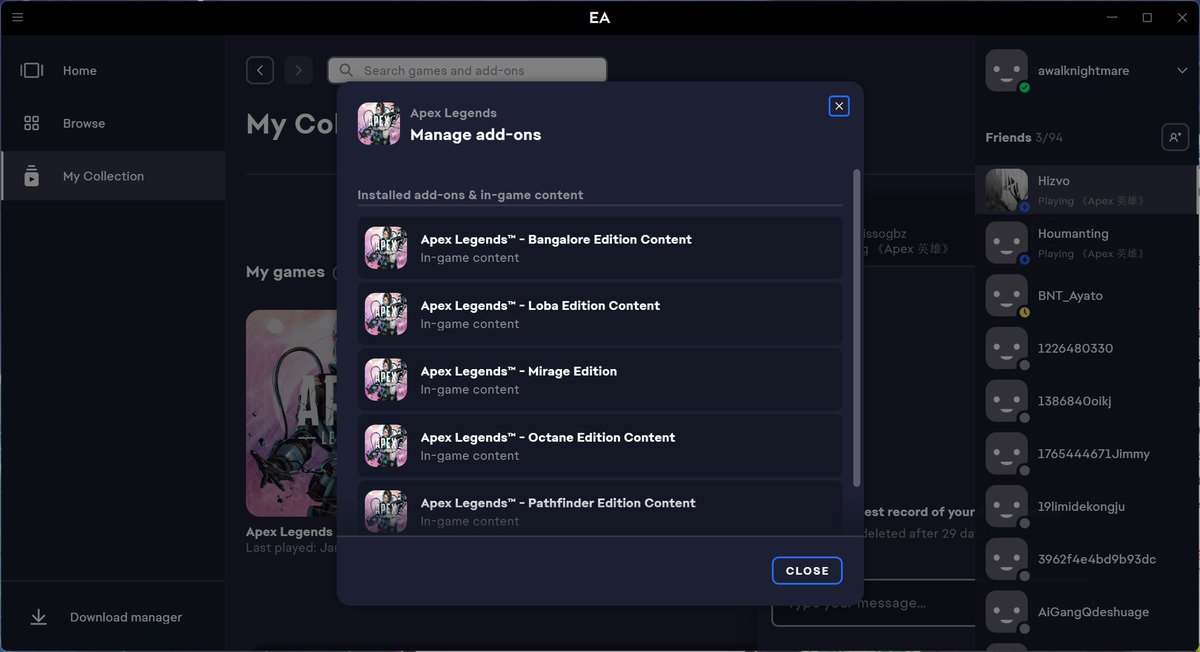Go forward using the right arrow button
The image size is (1200, 652).
click(x=298, y=70)
